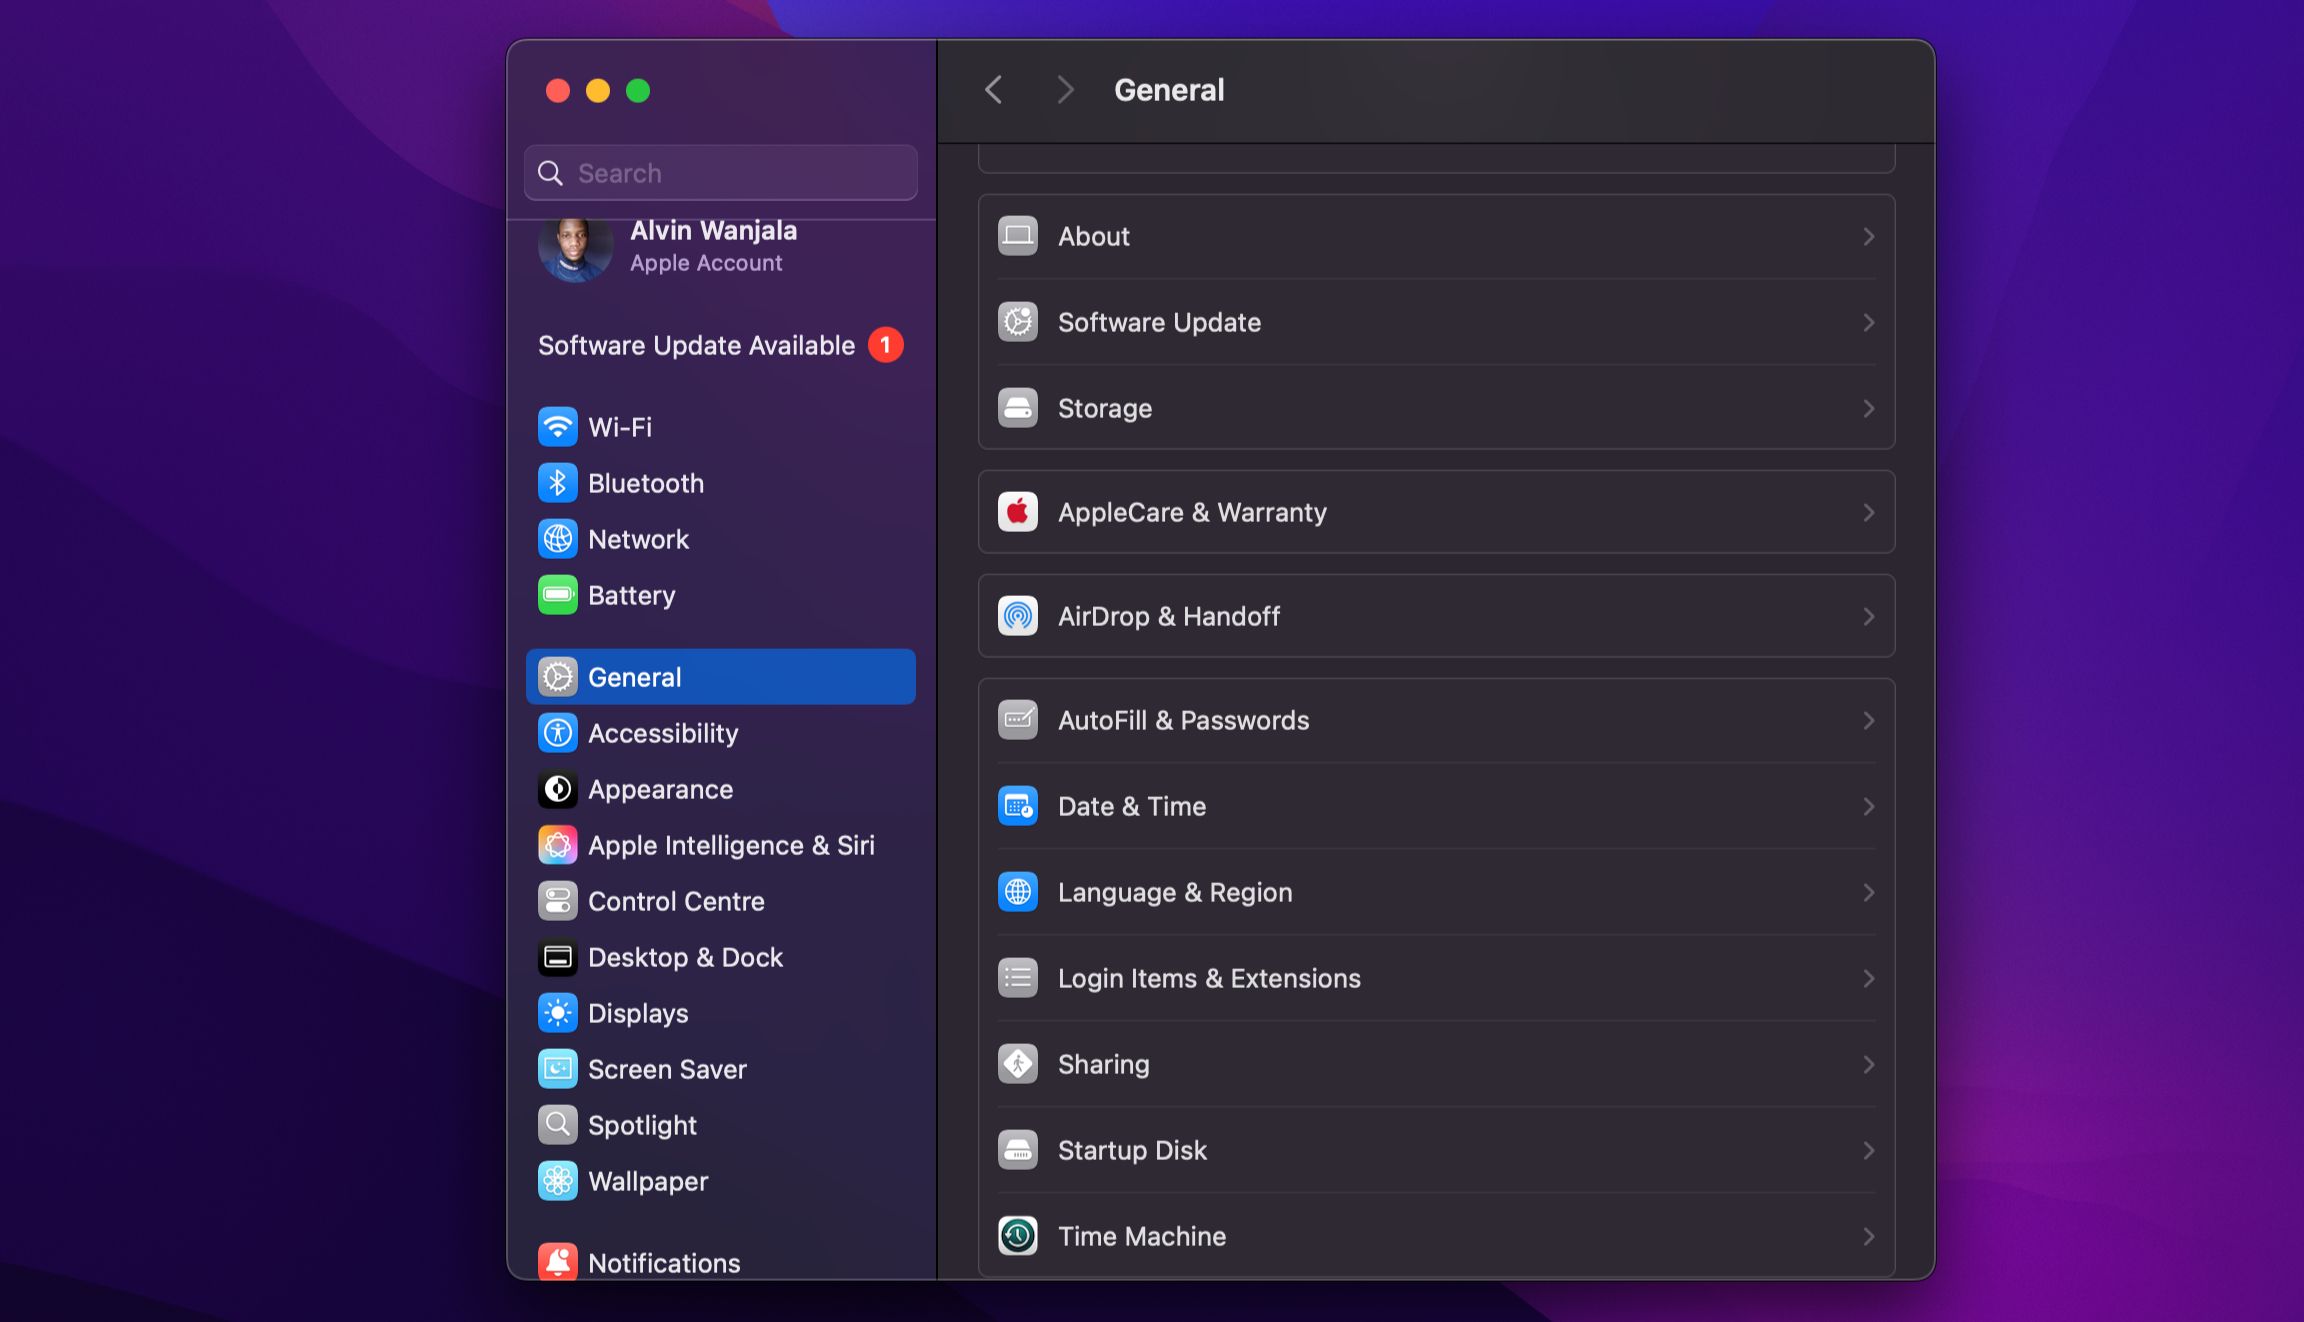2304x1322 pixels.
Task: Click the Startup Disk drive icon
Action: click(x=1018, y=1150)
